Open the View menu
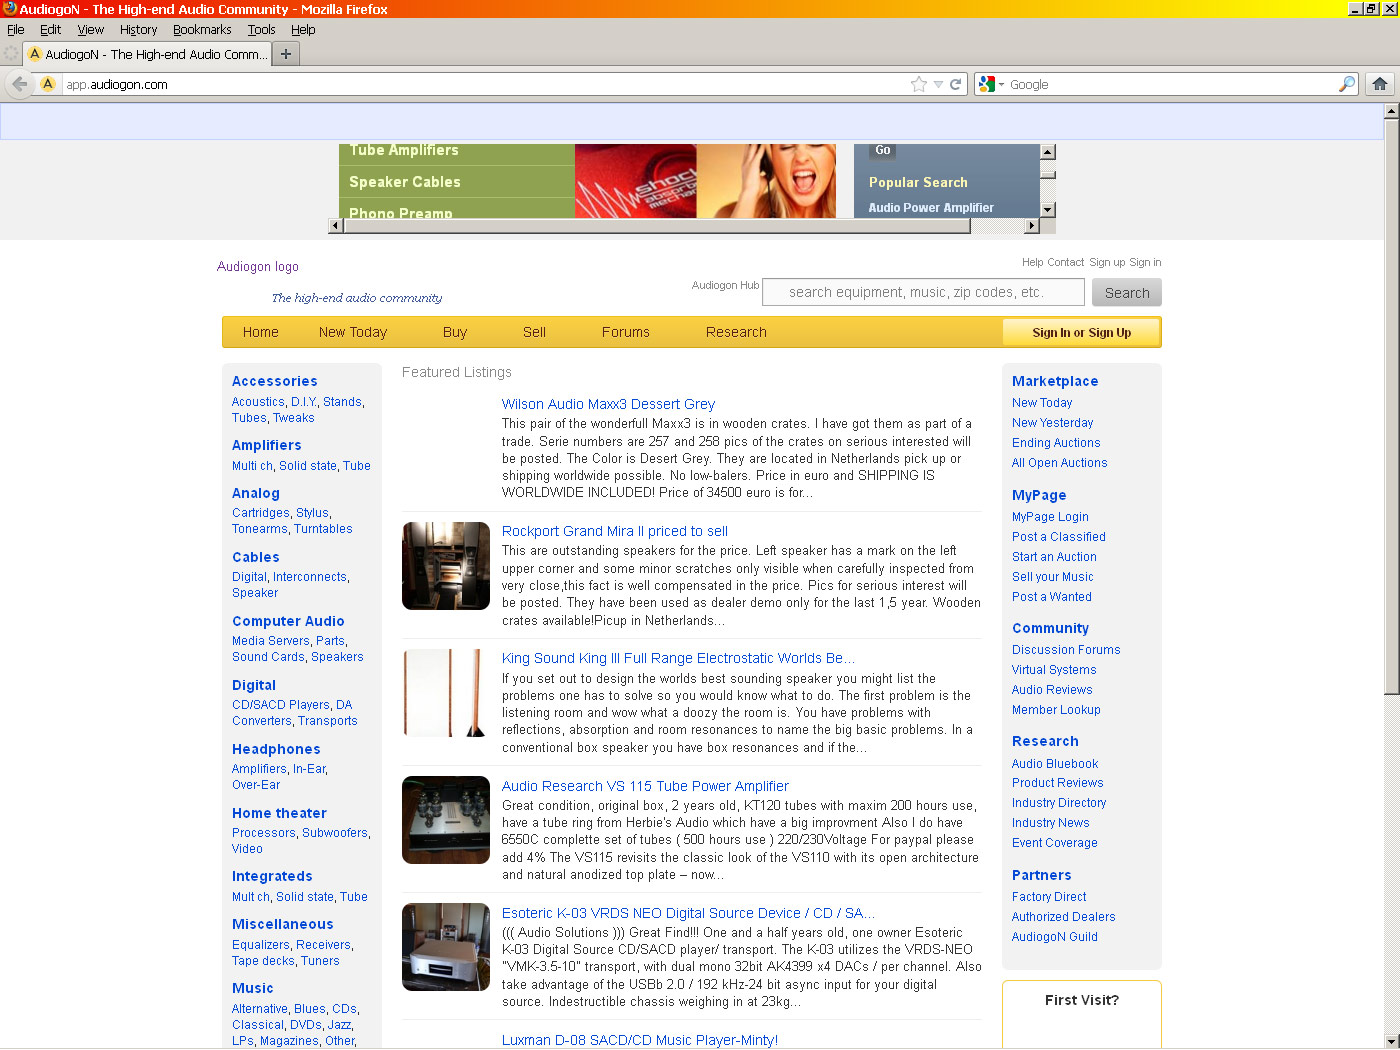Viewport: 1400px width, 1050px height. click(91, 30)
